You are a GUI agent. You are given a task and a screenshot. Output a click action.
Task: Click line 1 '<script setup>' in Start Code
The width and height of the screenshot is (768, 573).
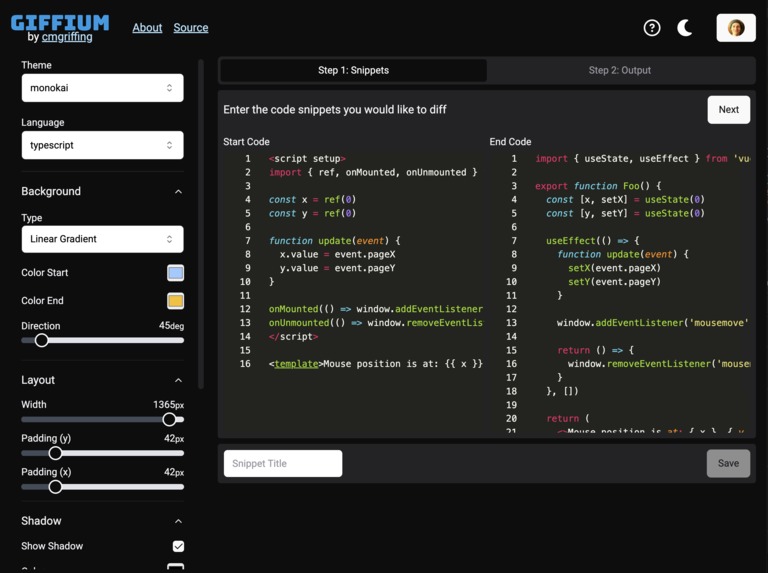click(307, 159)
